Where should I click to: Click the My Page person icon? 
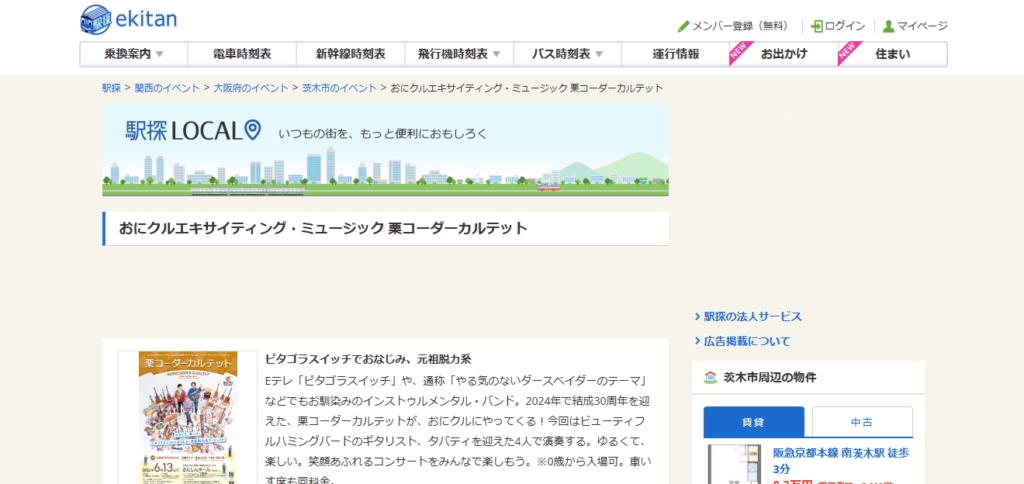tap(888, 26)
